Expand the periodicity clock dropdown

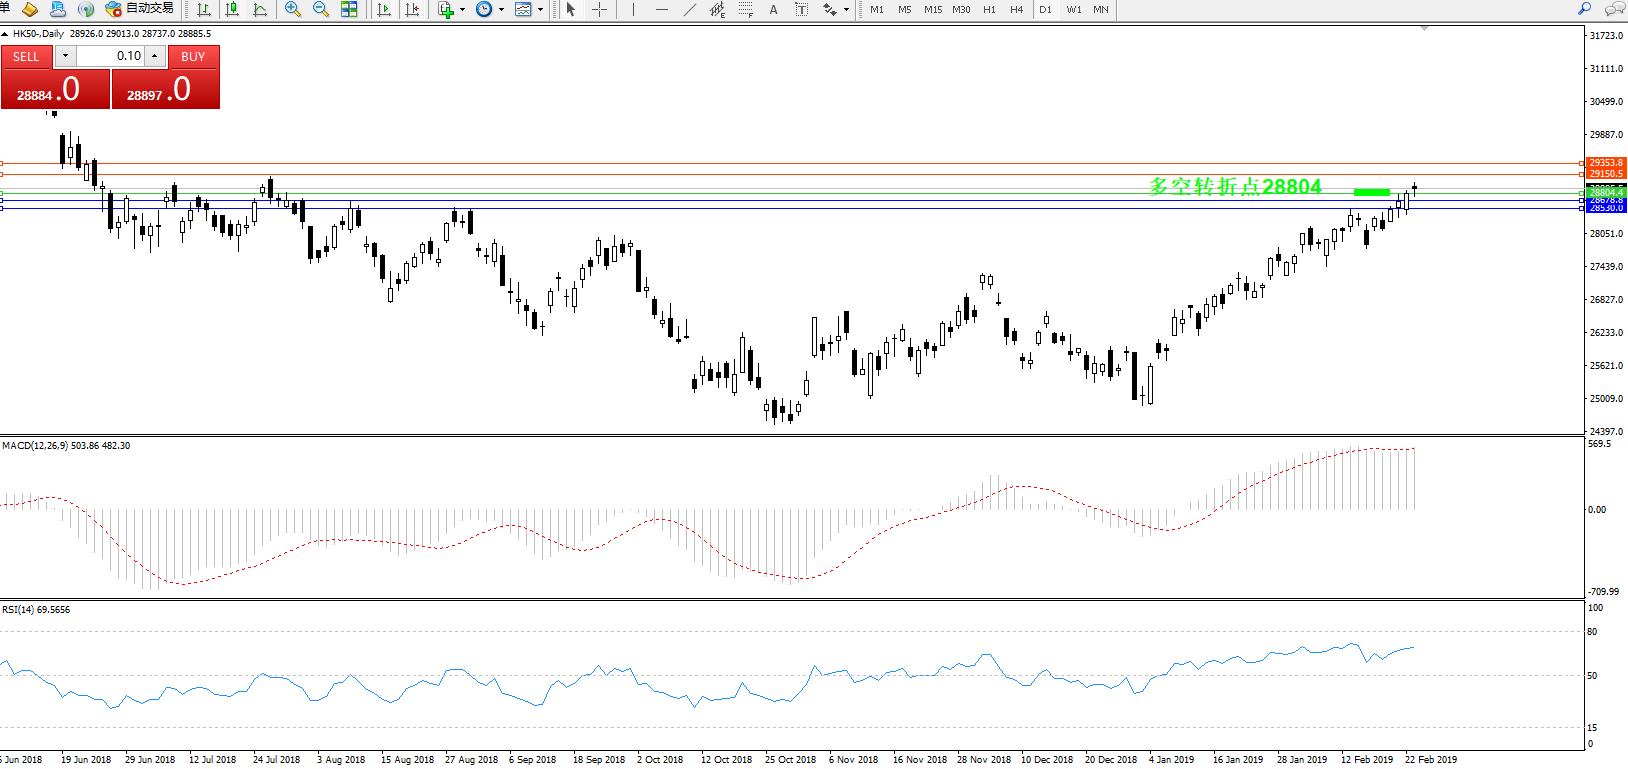(x=501, y=10)
